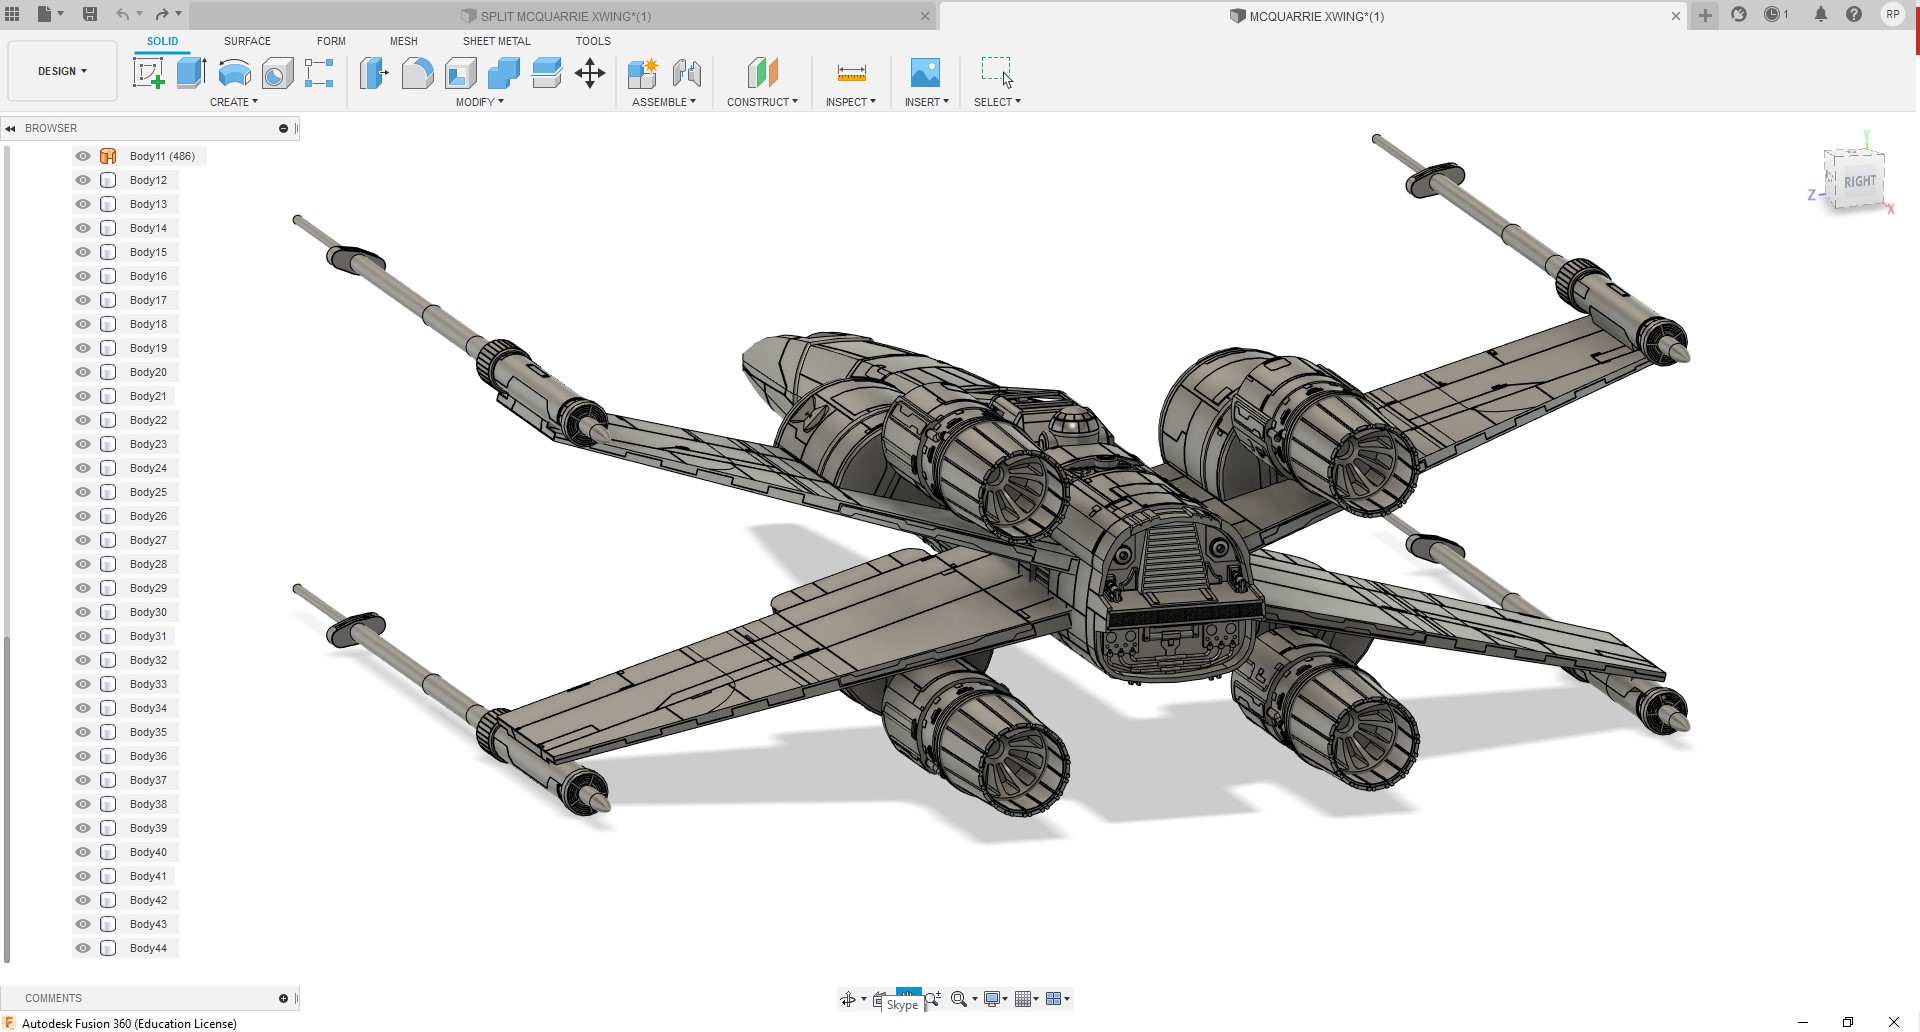Viewport: 1920px width, 1032px height.
Task: Undo the last action
Action: coord(123,14)
